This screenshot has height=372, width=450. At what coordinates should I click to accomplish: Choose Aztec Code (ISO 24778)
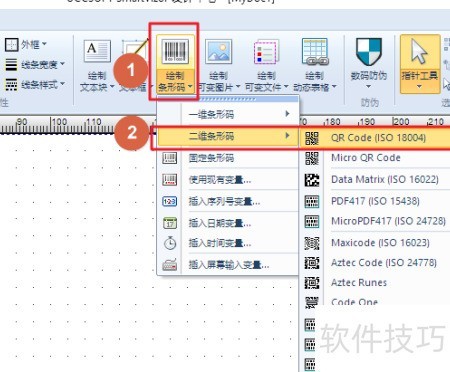point(375,263)
